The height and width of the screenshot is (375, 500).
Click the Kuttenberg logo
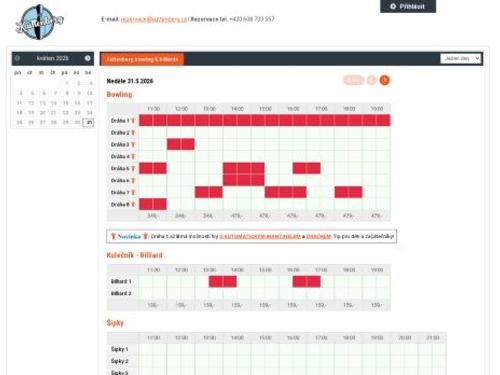[39, 22]
